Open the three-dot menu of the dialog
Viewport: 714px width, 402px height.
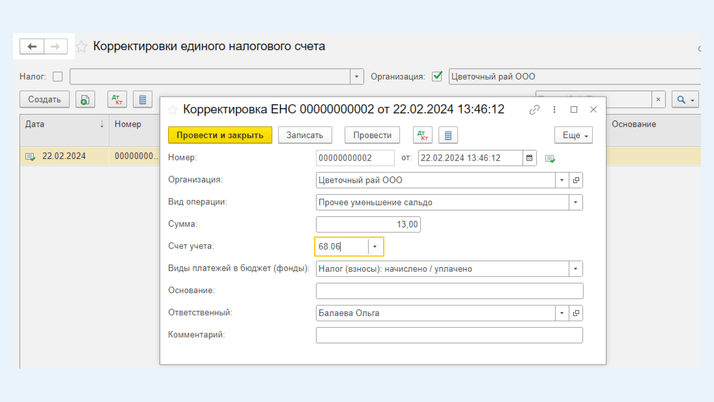[554, 110]
